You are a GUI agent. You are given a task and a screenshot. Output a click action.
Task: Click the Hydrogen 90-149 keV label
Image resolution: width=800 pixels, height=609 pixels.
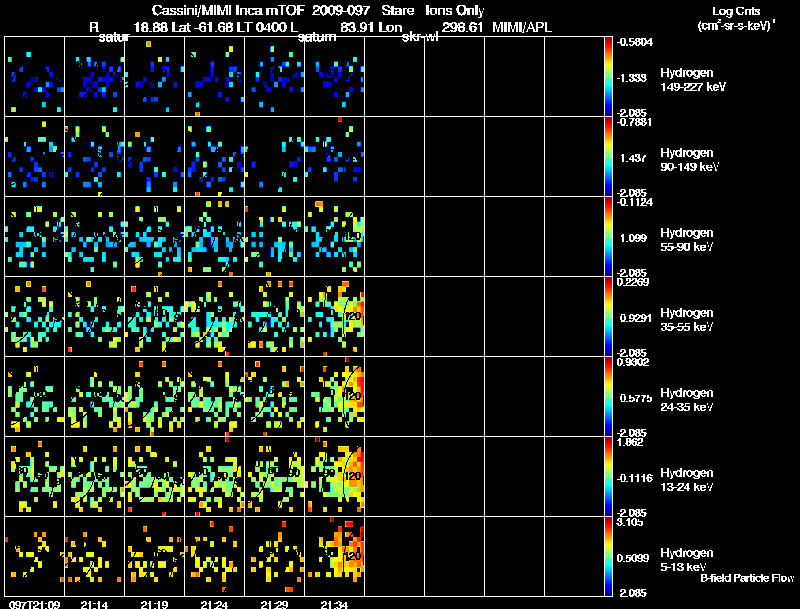point(689,160)
